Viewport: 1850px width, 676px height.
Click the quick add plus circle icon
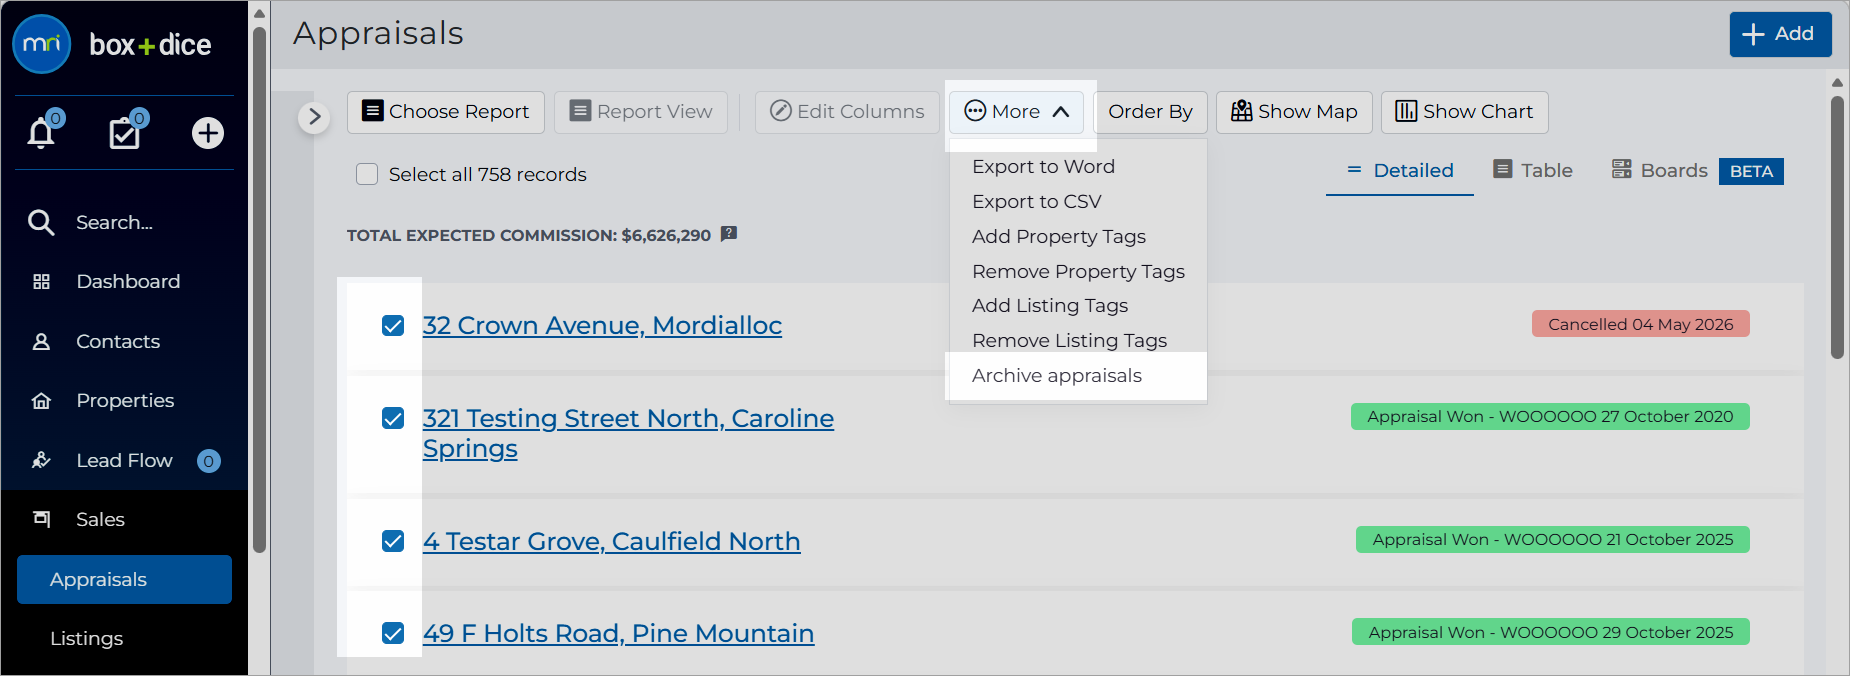click(208, 133)
